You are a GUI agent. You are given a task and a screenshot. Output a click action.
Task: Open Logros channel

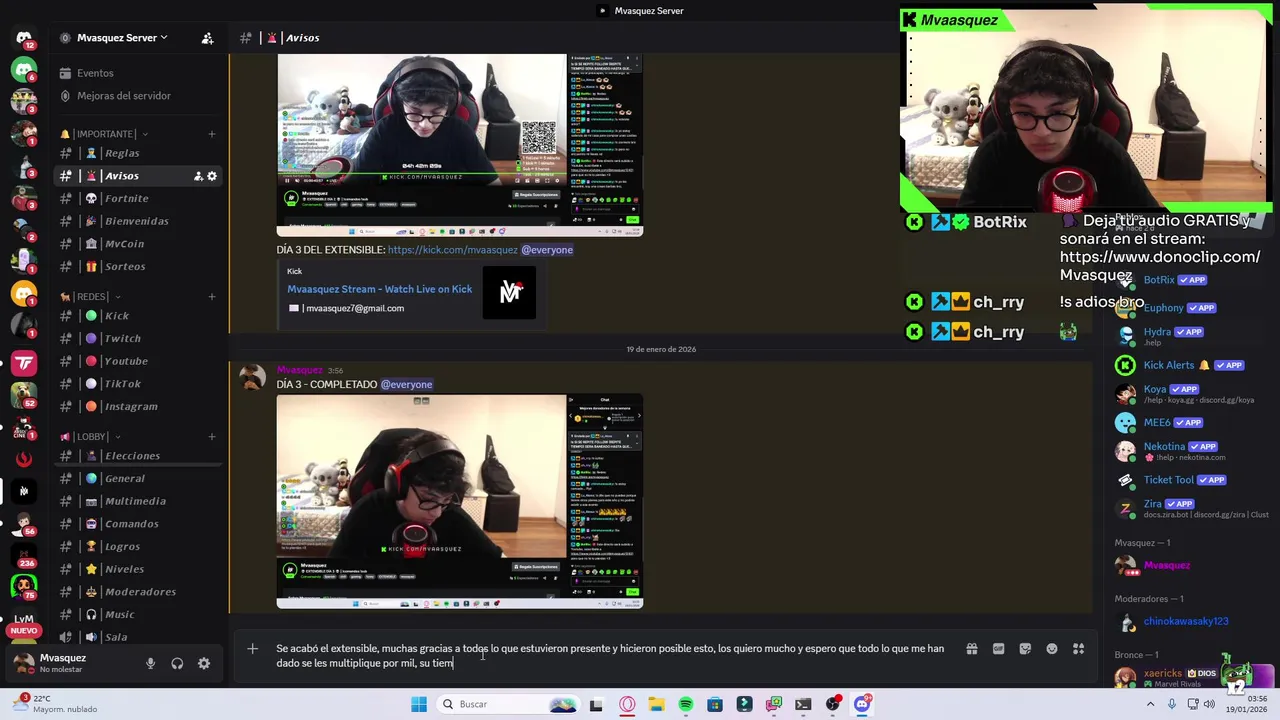pyautogui.click(x=136, y=547)
